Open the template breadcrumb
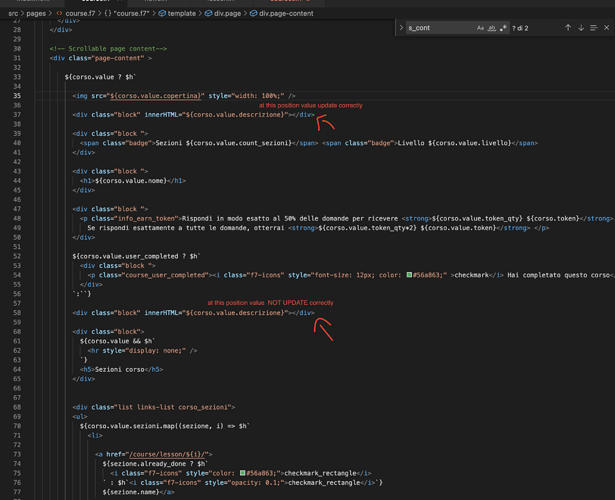The image size is (615, 500). coord(177,13)
